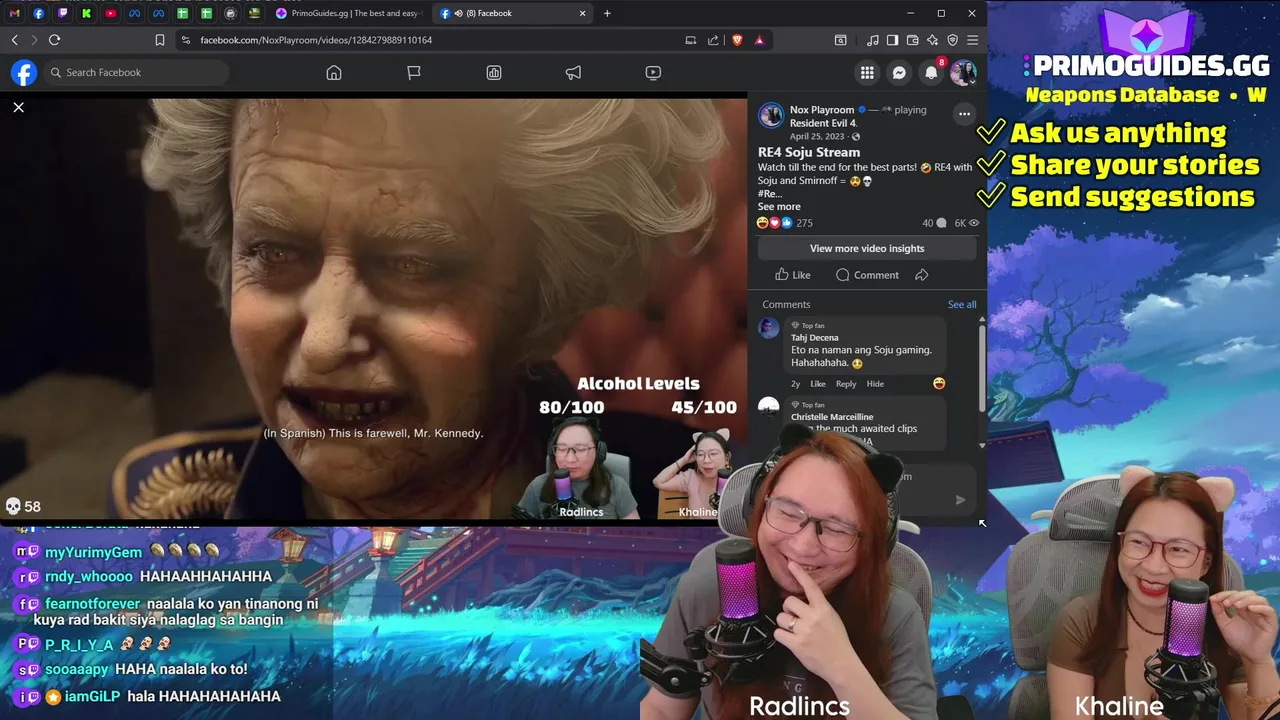Open Brave VPN shield icon

pyautogui.click(x=952, y=40)
